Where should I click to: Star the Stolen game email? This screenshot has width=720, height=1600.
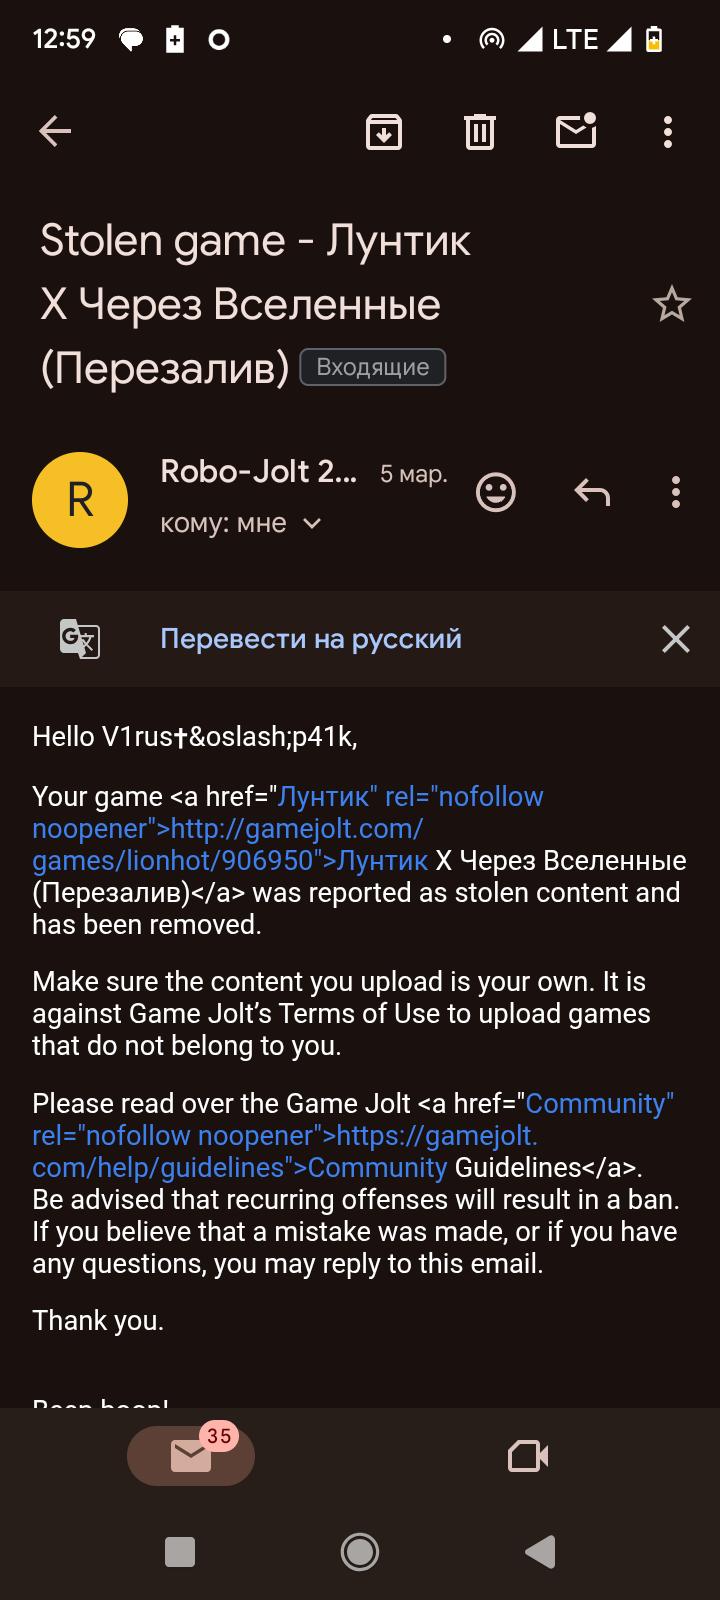(x=672, y=304)
